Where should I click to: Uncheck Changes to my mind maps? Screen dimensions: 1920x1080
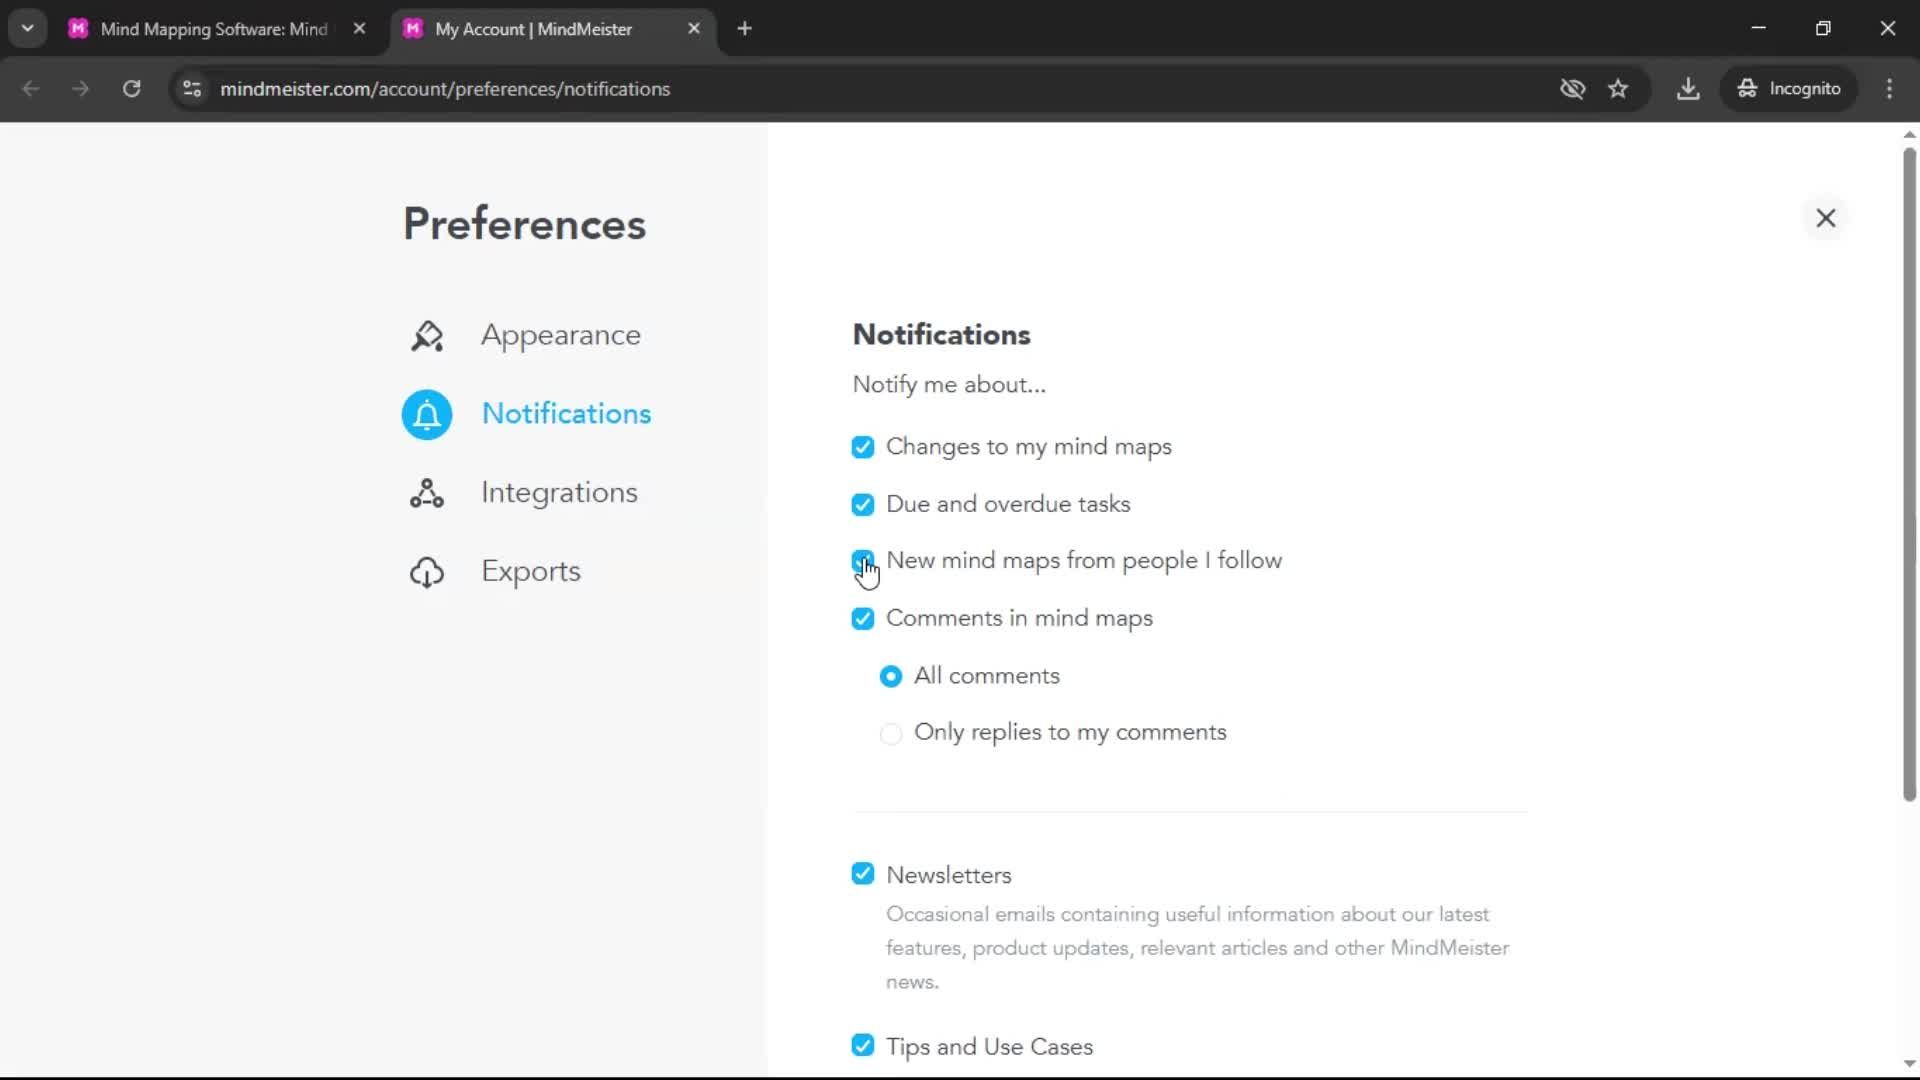[863, 447]
